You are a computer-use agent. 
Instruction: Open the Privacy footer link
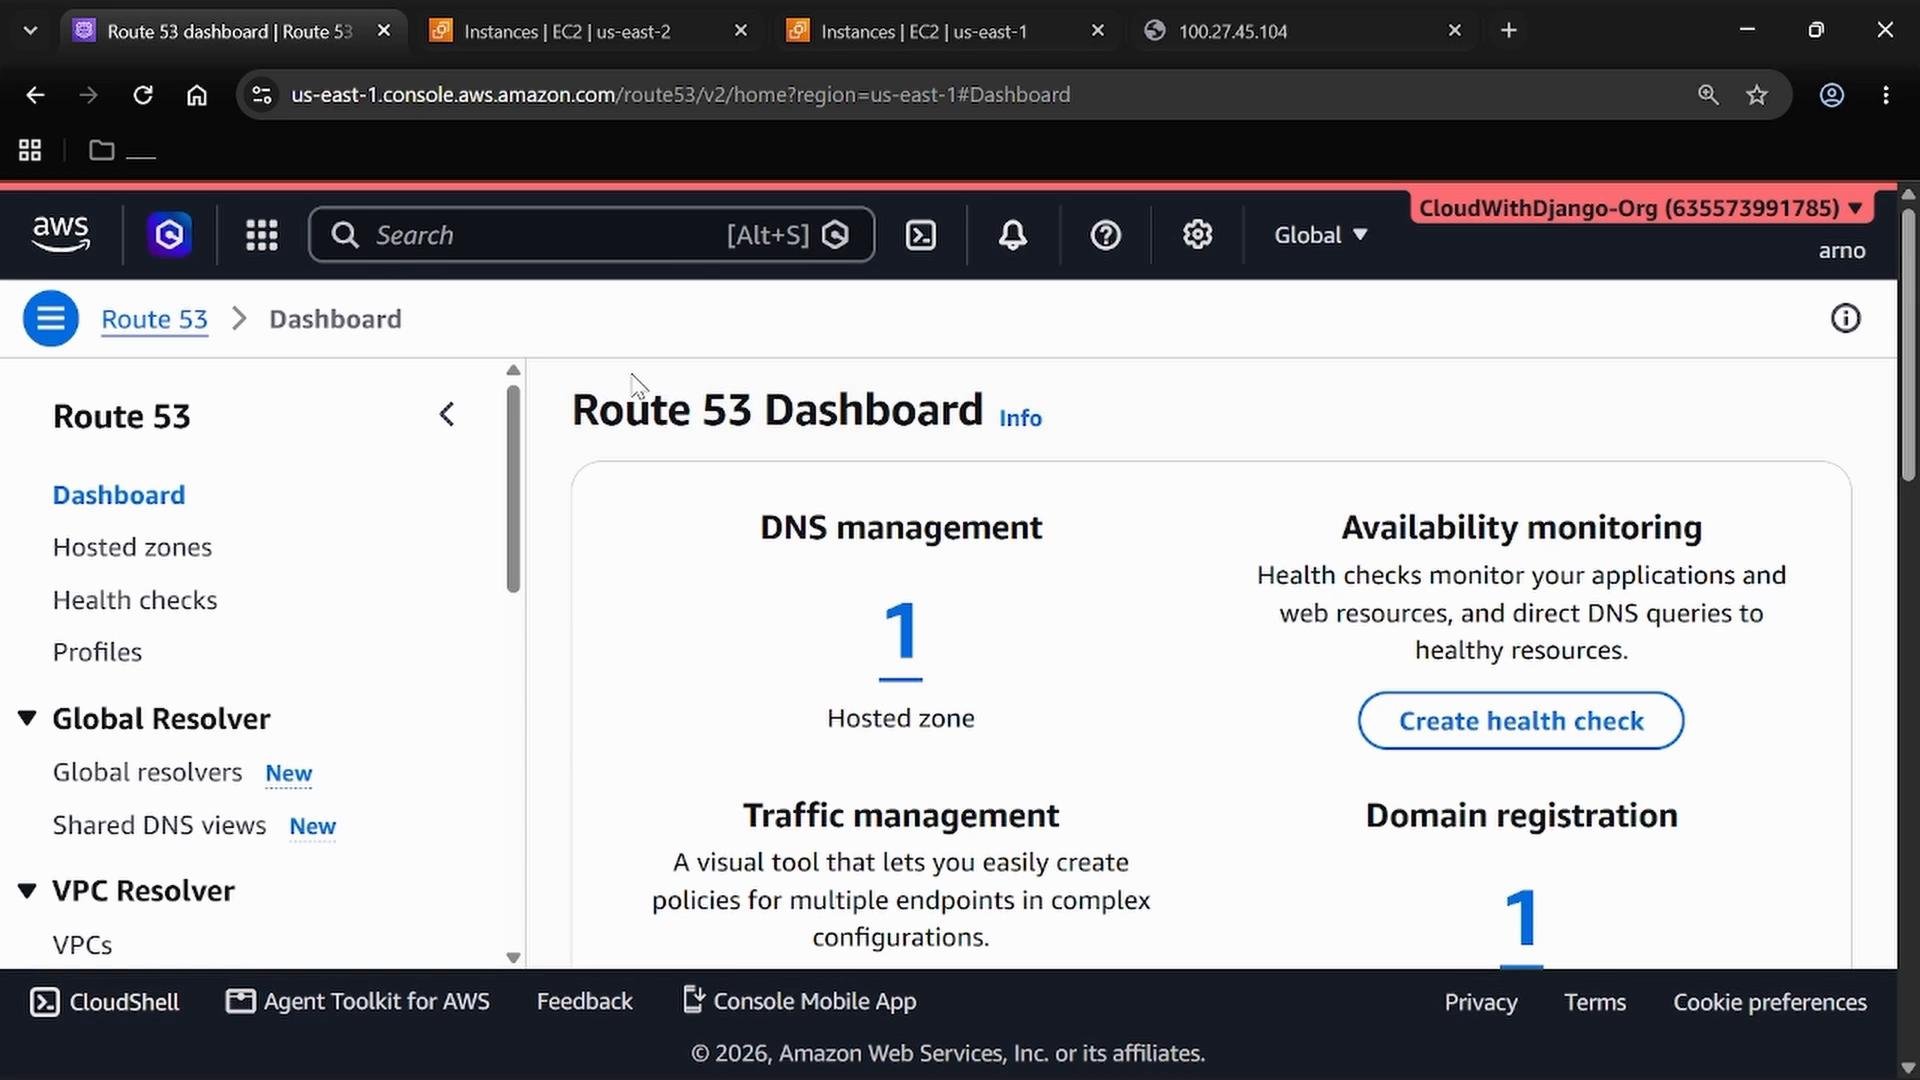coord(1480,1002)
